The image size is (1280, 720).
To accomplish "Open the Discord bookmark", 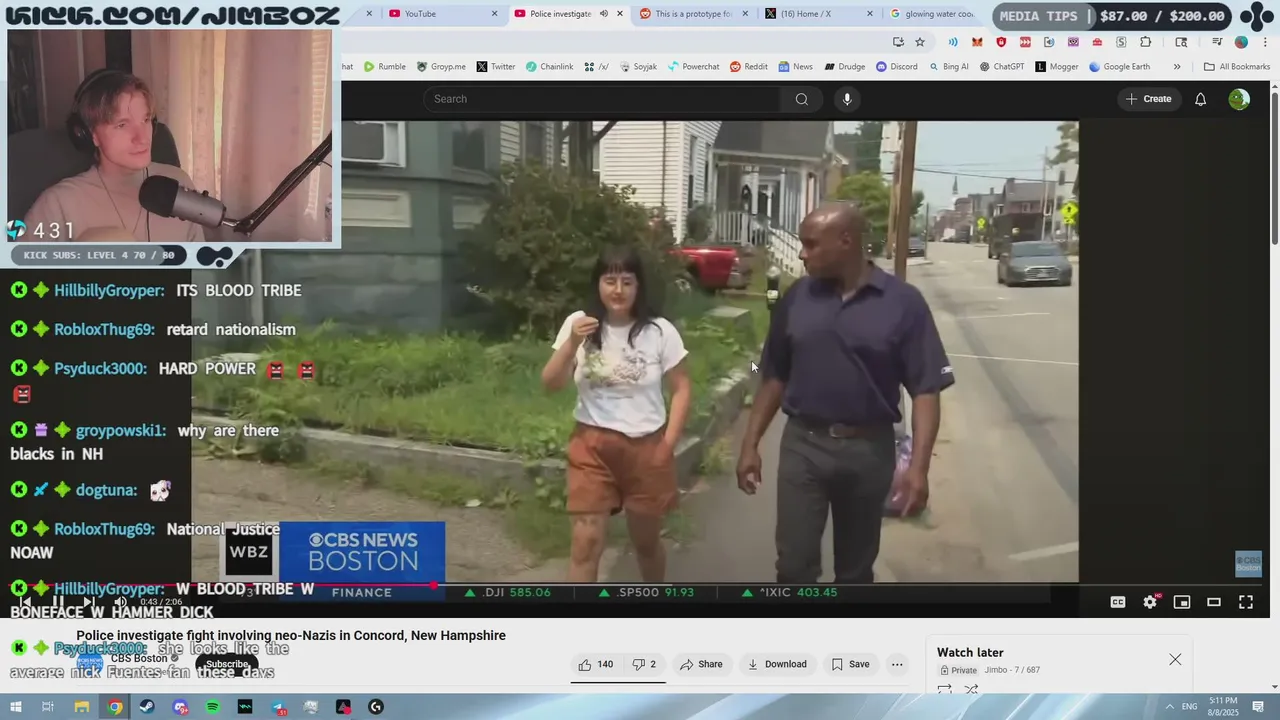I will (897, 67).
